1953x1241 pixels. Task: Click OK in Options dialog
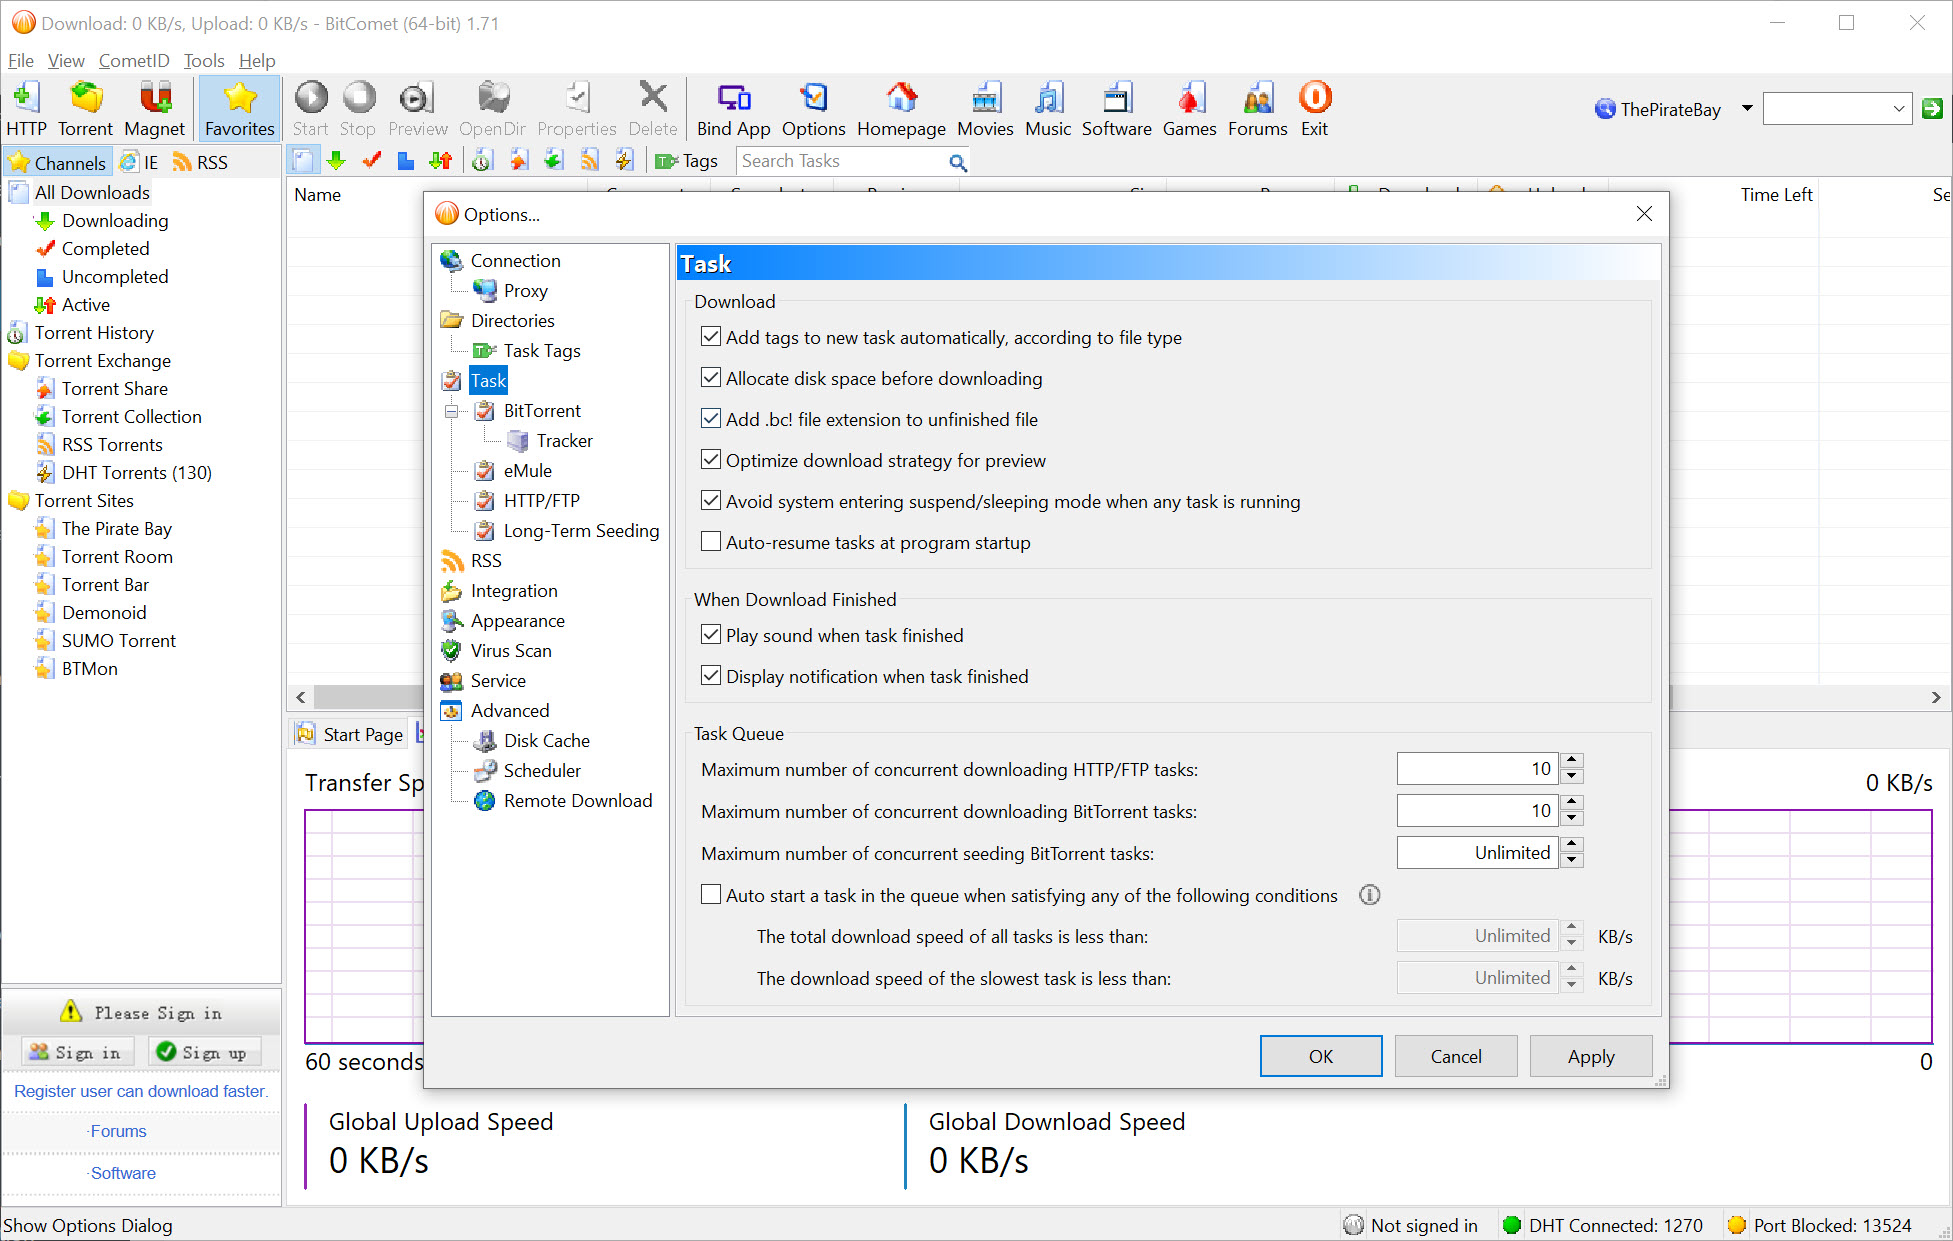click(x=1320, y=1057)
